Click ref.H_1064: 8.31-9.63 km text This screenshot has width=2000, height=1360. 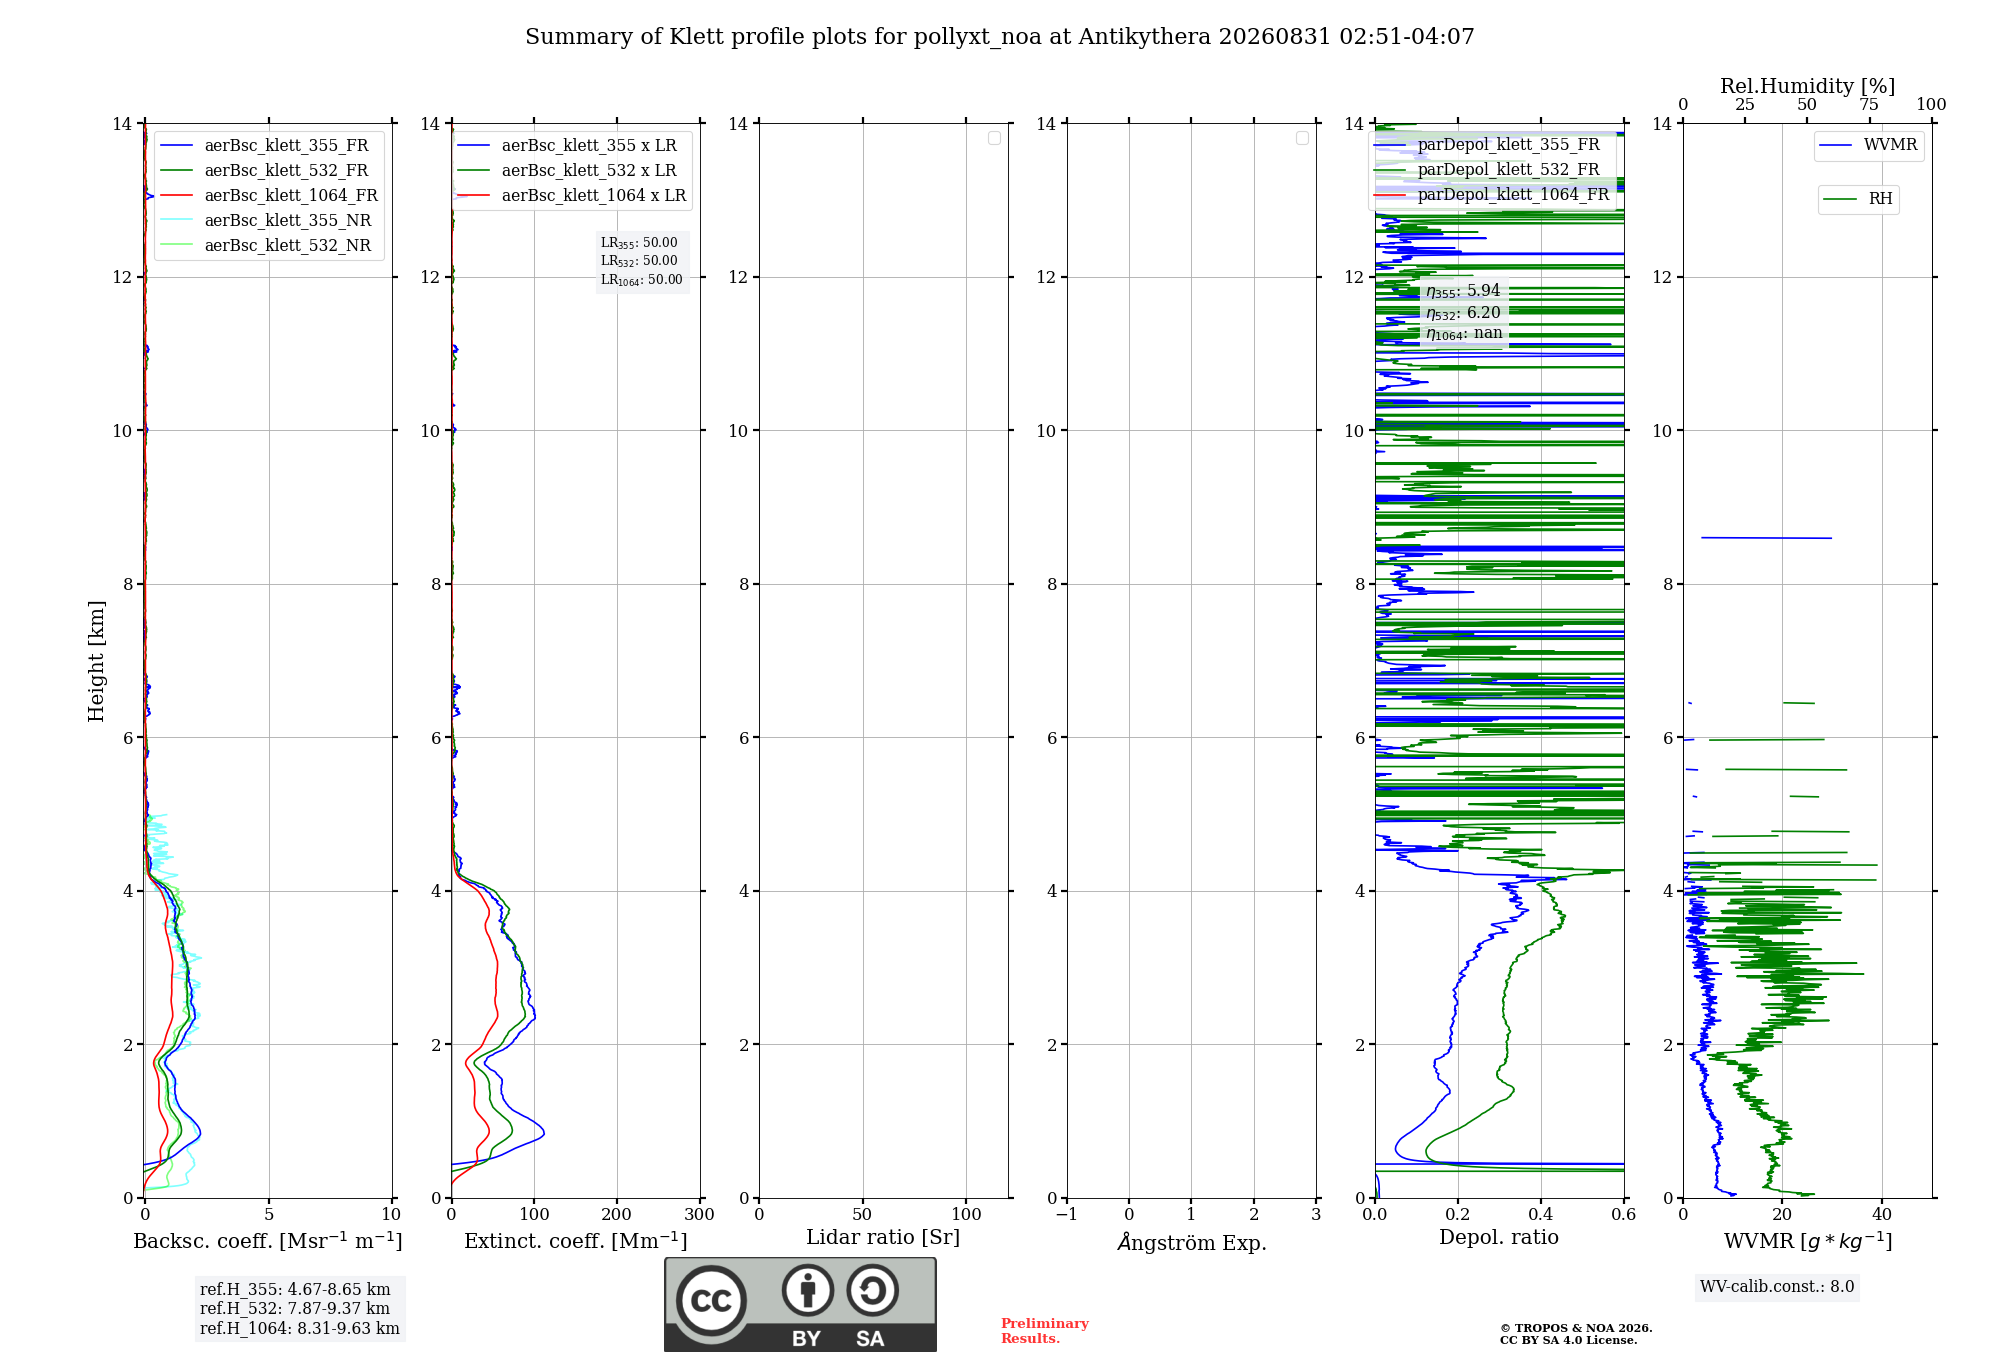(300, 1329)
